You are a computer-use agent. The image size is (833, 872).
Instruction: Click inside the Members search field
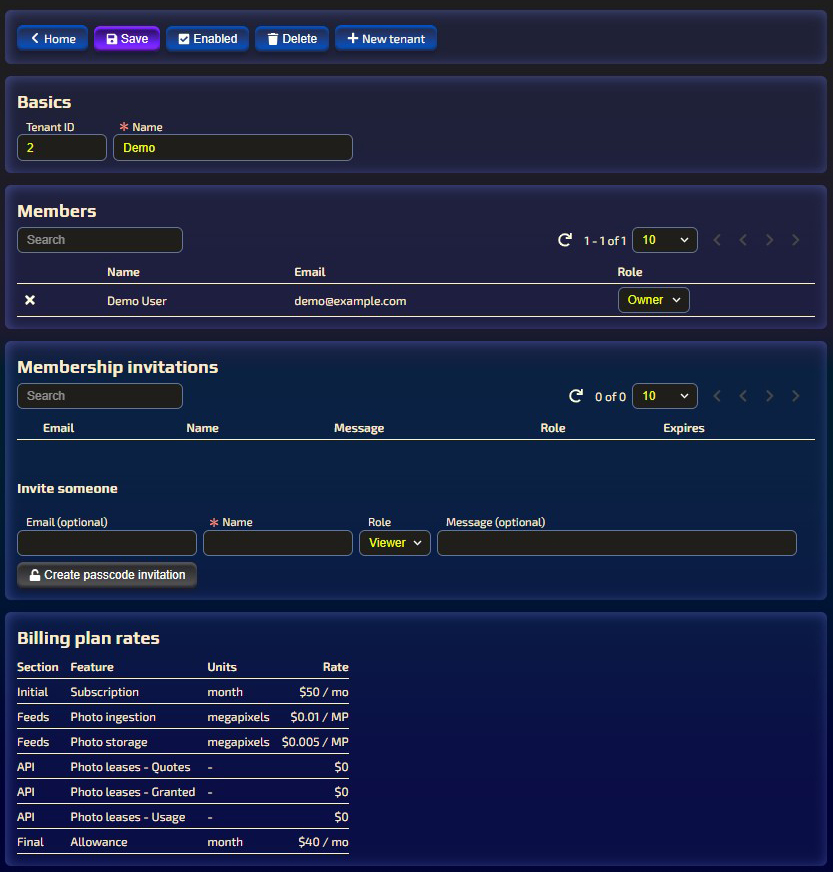point(99,240)
